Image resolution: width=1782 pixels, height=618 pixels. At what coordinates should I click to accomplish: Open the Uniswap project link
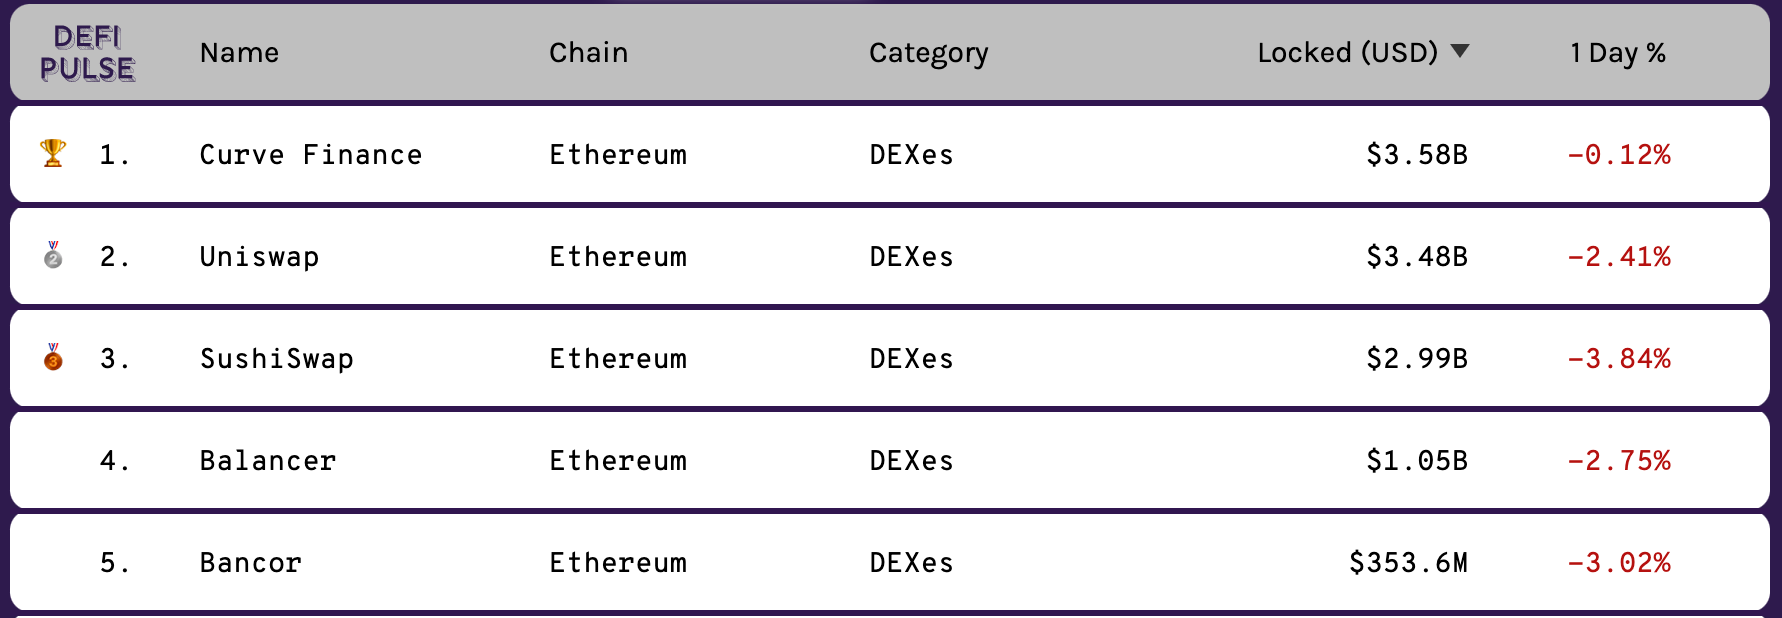259,257
